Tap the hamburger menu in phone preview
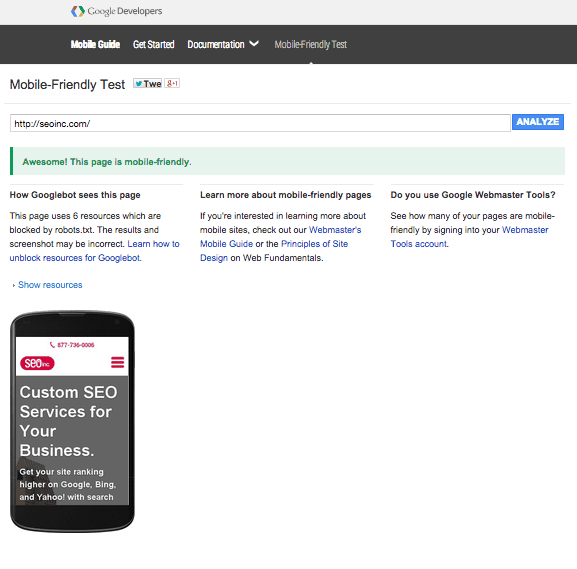The height and width of the screenshot is (569, 577). pos(117,362)
